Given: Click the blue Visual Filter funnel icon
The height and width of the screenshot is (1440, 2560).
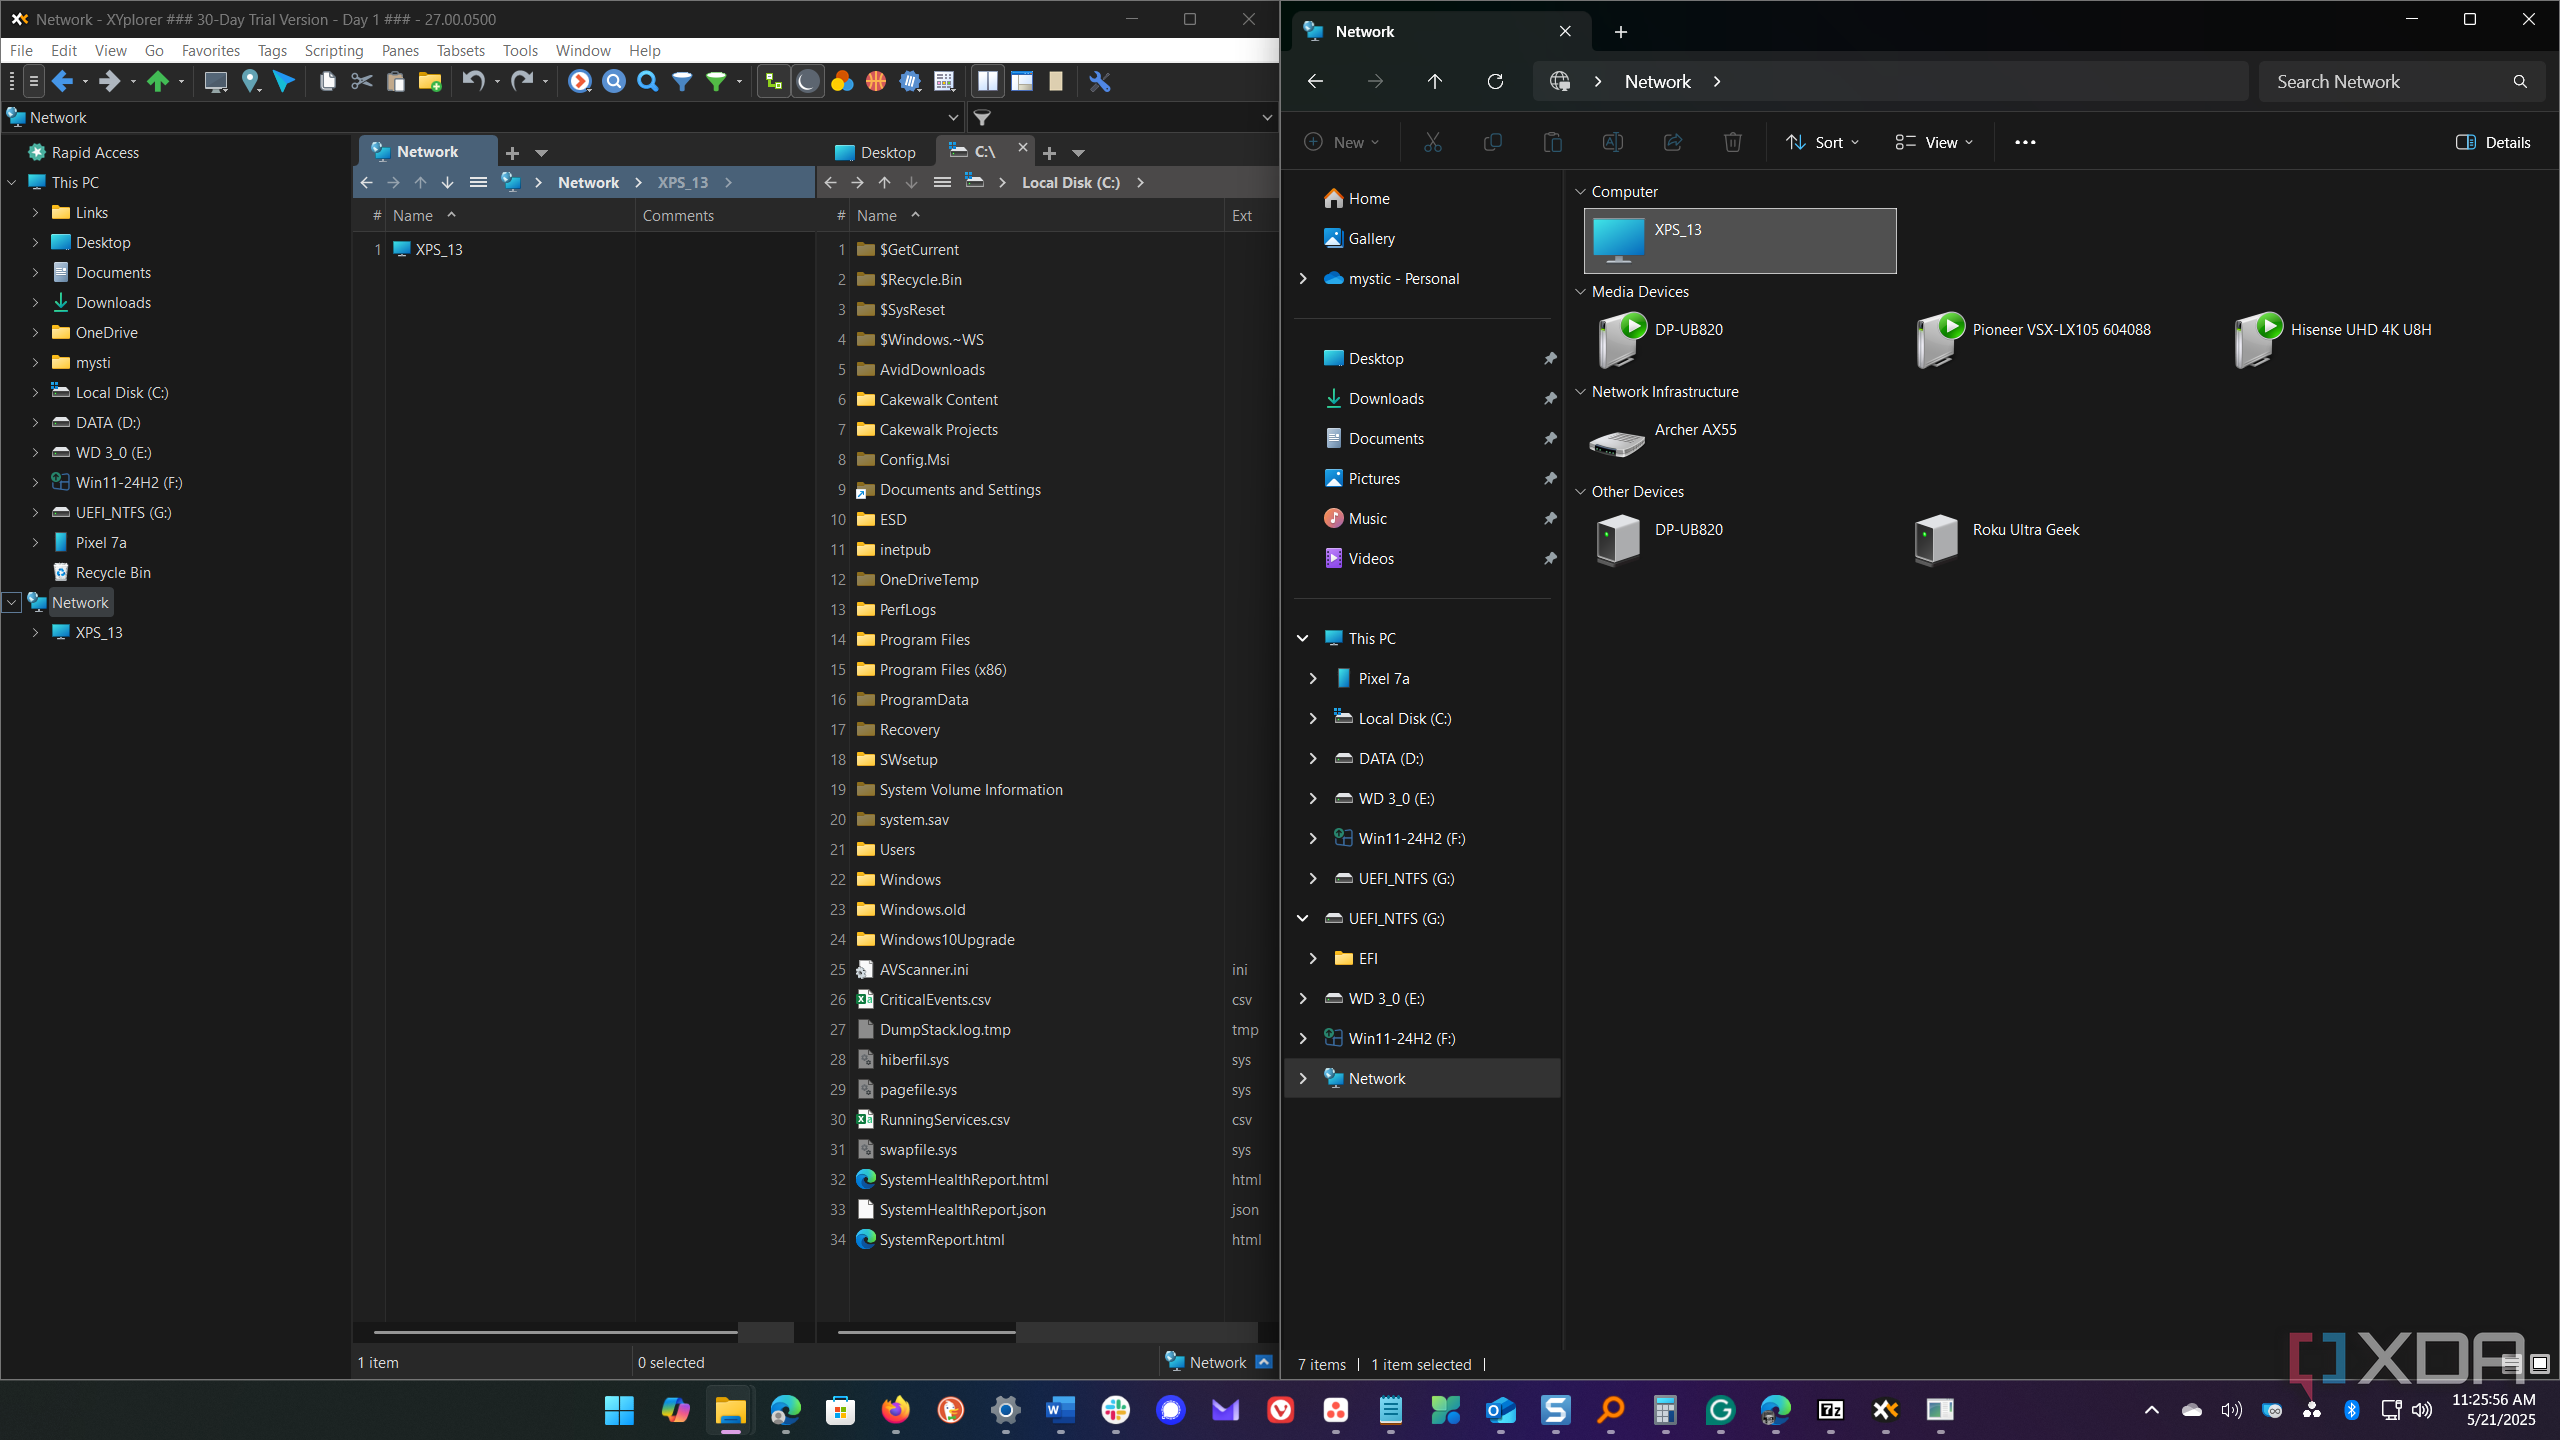Looking at the screenshot, I should (x=682, y=82).
